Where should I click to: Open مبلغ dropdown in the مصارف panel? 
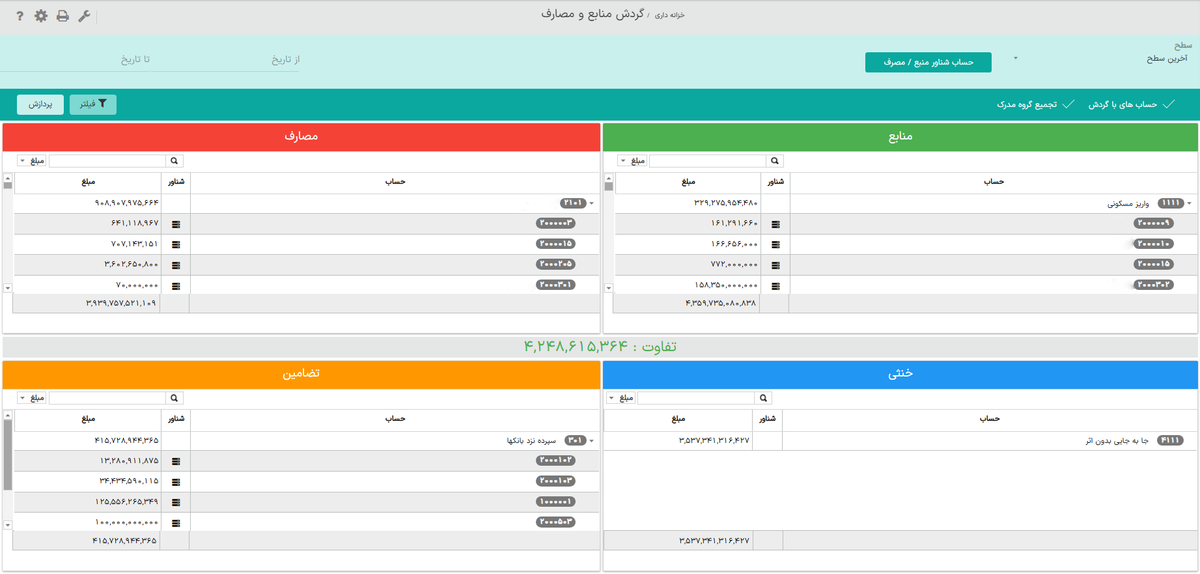coord(30,161)
